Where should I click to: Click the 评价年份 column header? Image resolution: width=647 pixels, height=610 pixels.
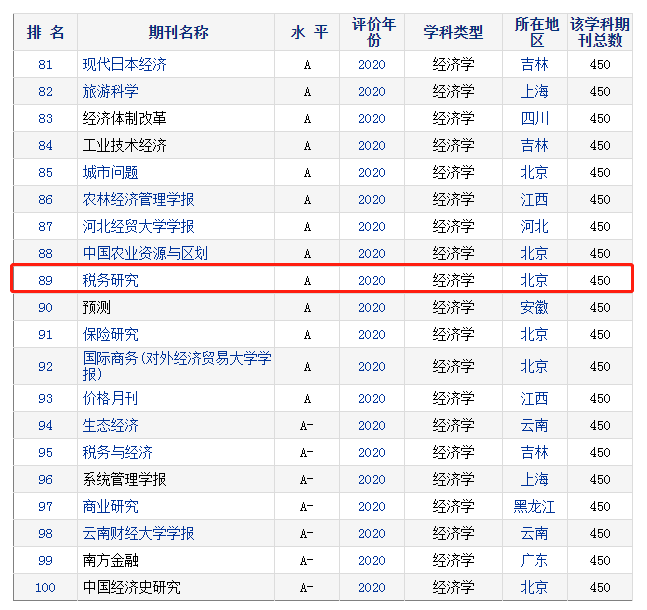click(x=374, y=32)
